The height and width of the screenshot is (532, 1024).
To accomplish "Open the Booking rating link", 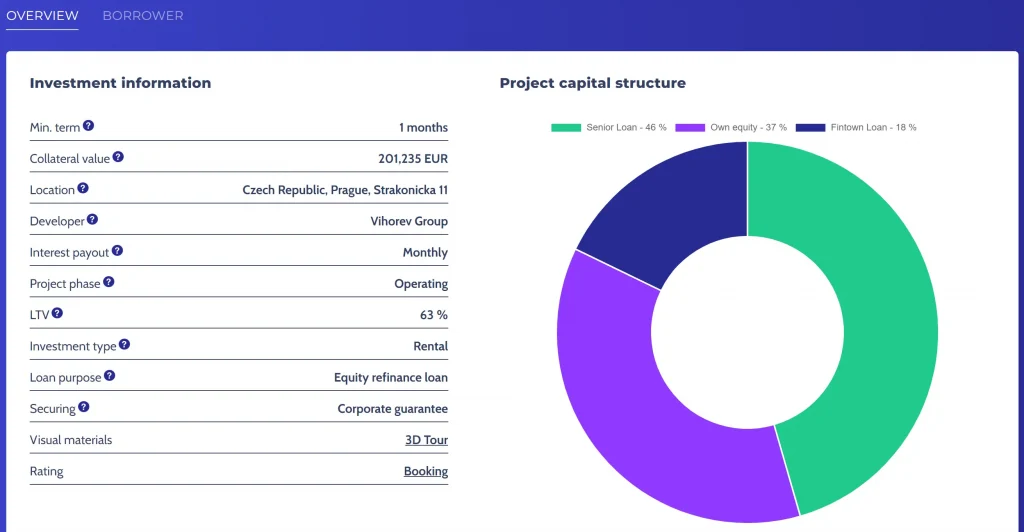I will pyautogui.click(x=426, y=471).
